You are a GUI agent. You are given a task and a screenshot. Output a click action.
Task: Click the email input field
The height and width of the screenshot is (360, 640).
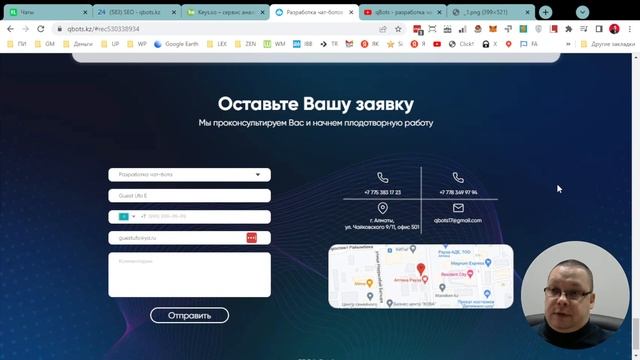coord(189,238)
